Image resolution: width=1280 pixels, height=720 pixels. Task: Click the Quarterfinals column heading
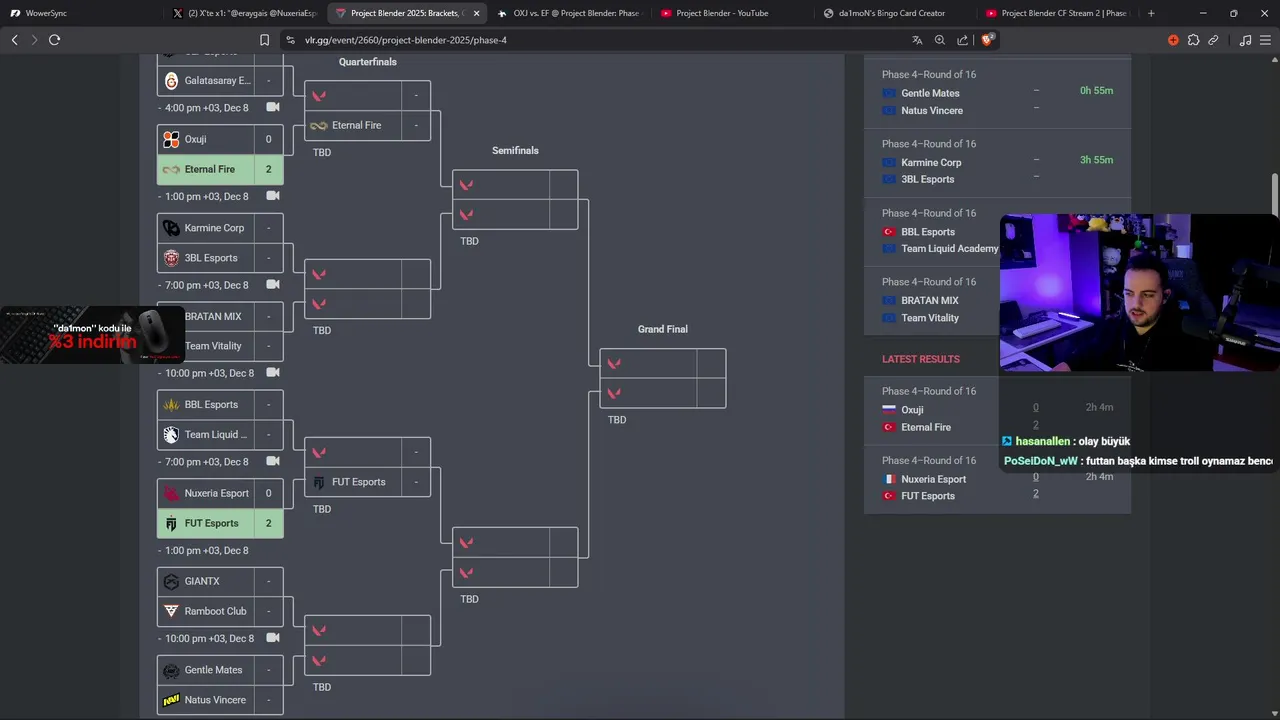coord(368,62)
